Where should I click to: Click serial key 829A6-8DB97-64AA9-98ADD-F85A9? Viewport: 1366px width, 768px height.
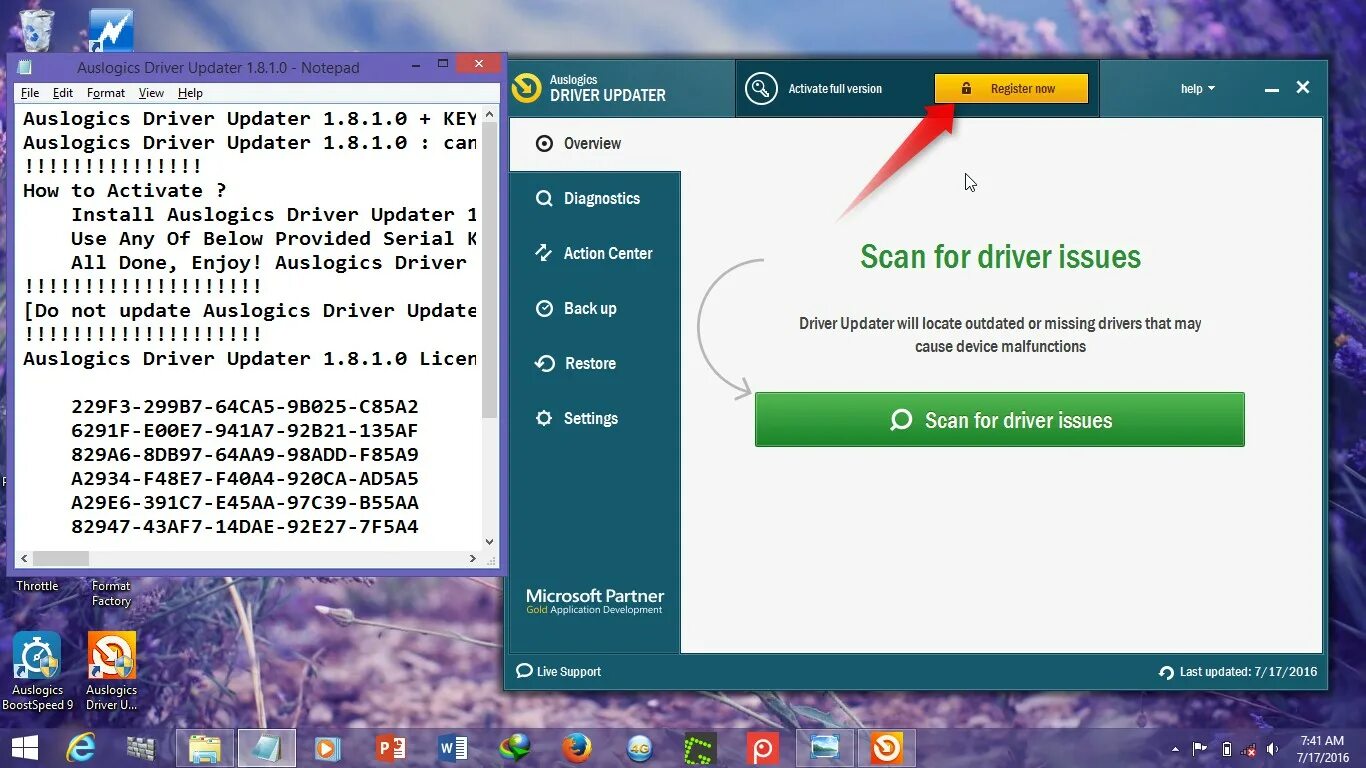[x=245, y=455]
